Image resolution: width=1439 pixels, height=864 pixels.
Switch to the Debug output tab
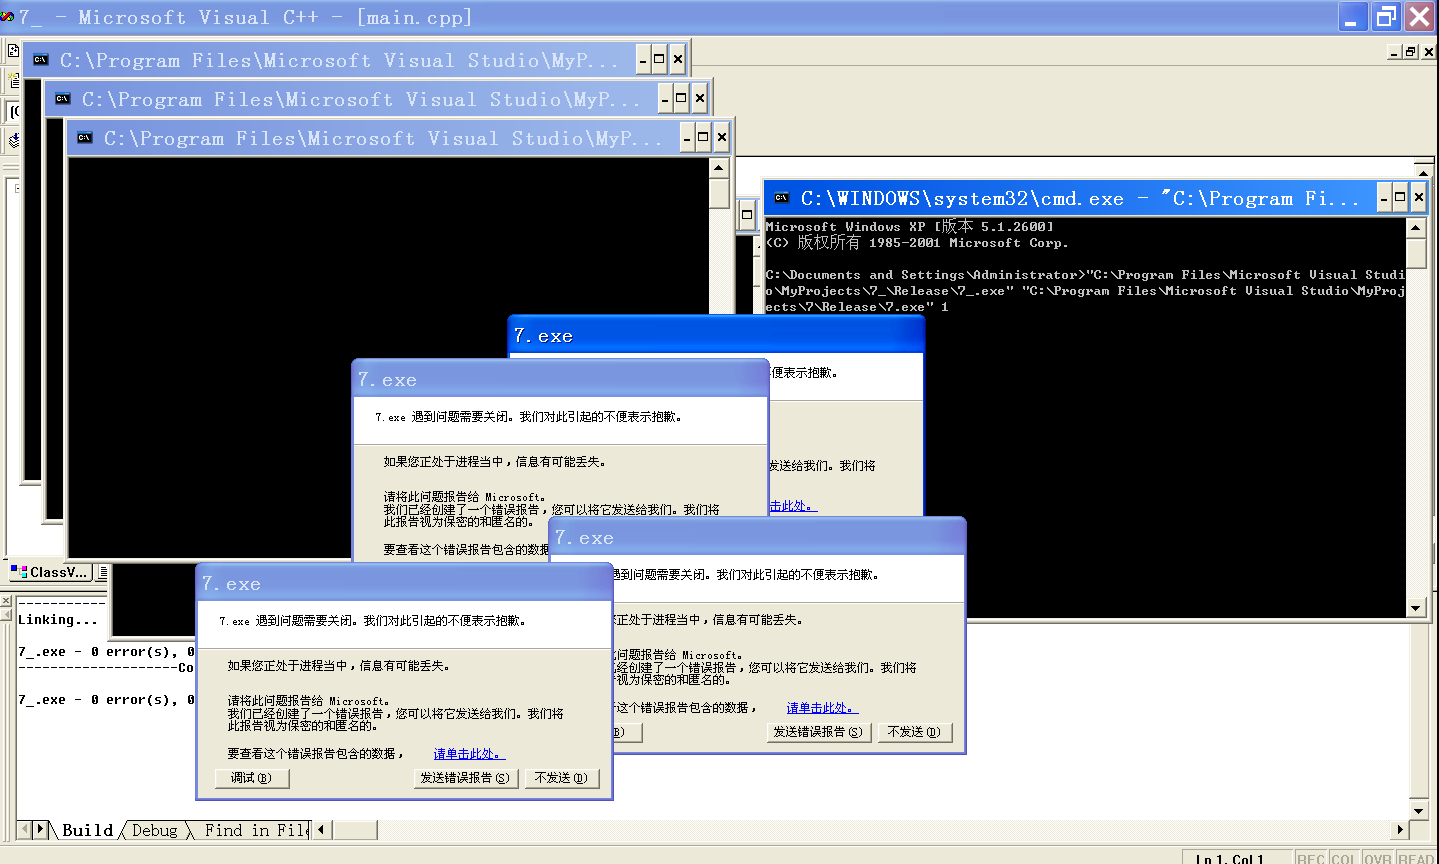[155, 830]
